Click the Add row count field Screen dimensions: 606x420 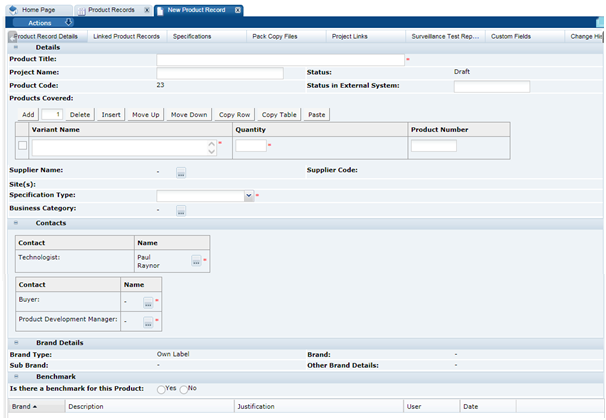click(x=52, y=115)
